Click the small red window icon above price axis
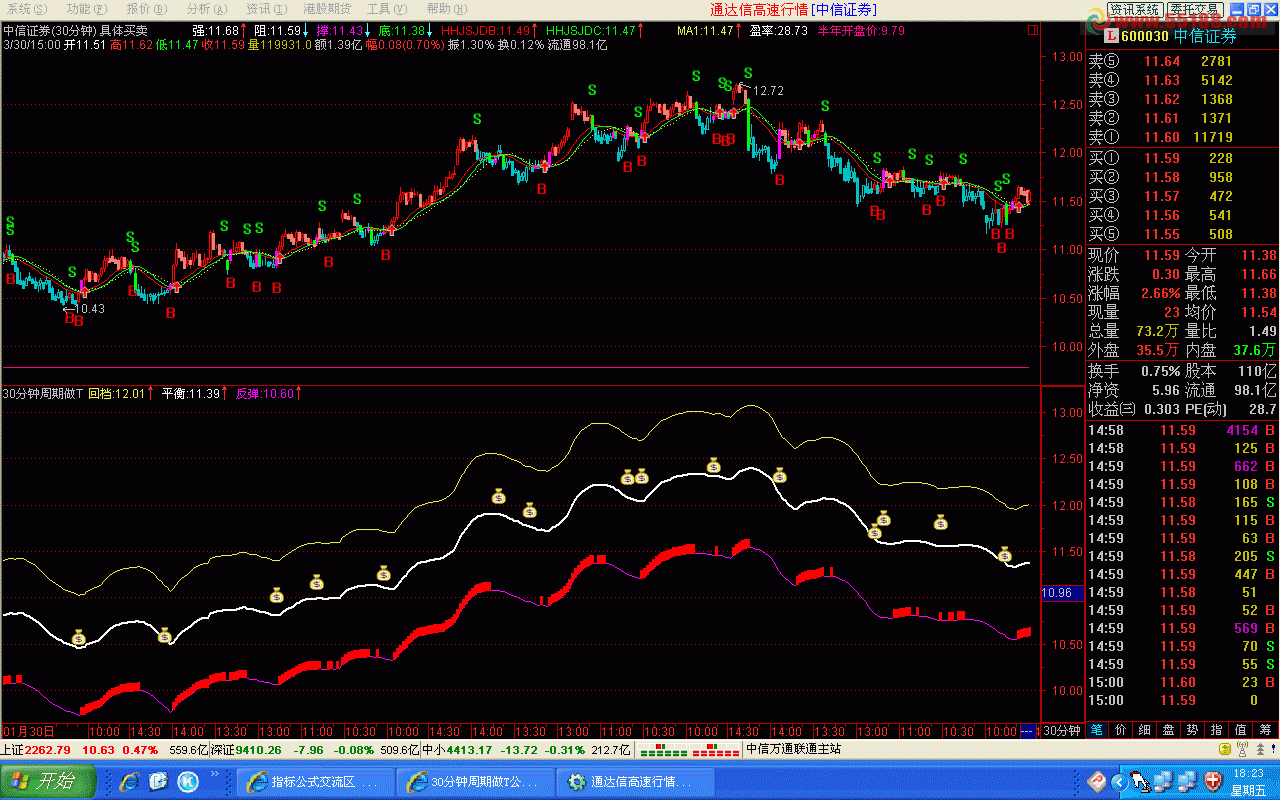The height and width of the screenshot is (800, 1280). [1033, 31]
